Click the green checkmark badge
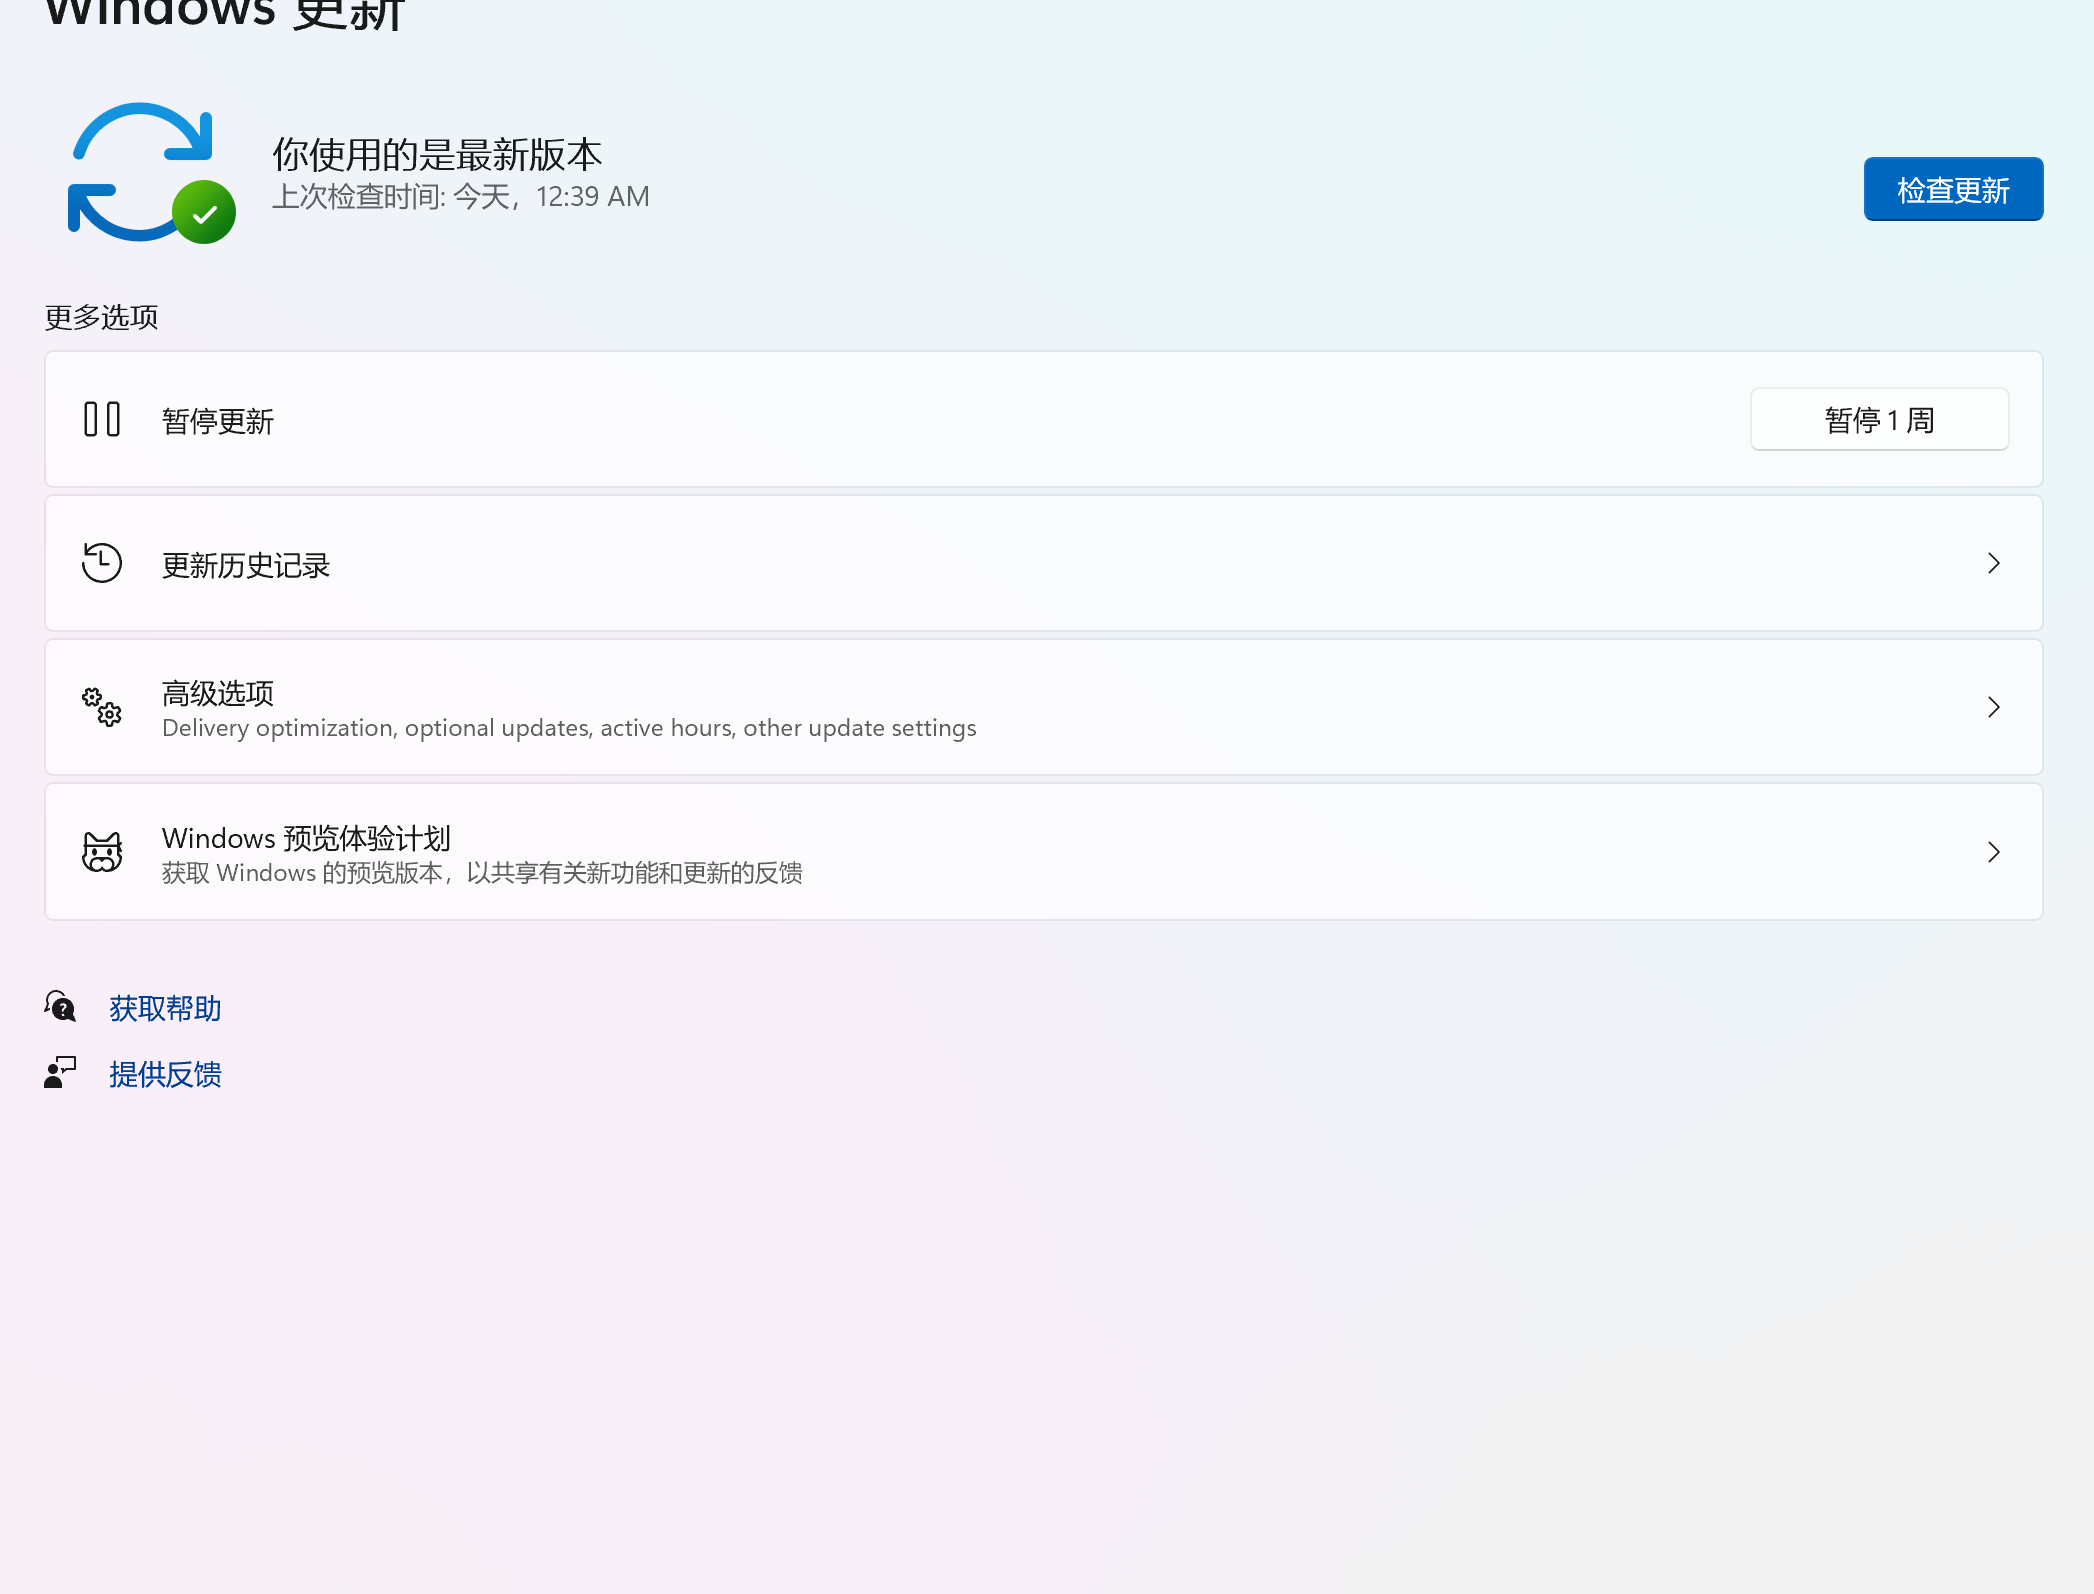The width and height of the screenshot is (2094, 1594). pyautogui.click(x=204, y=212)
